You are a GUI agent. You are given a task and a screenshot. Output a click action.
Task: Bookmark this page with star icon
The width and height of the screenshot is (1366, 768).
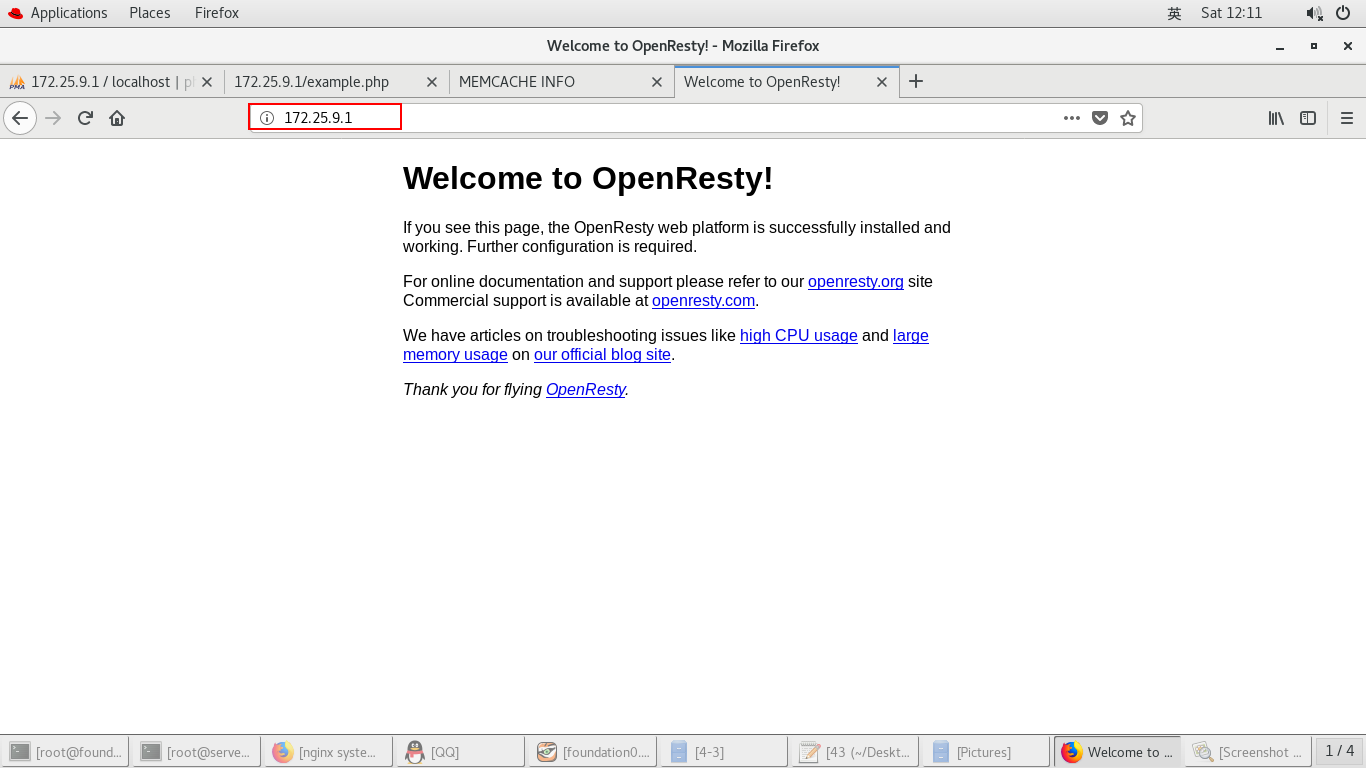point(1128,118)
